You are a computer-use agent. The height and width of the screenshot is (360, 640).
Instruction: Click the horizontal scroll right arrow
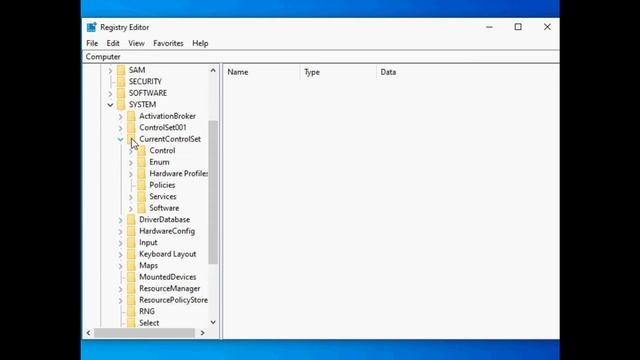[202, 333]
